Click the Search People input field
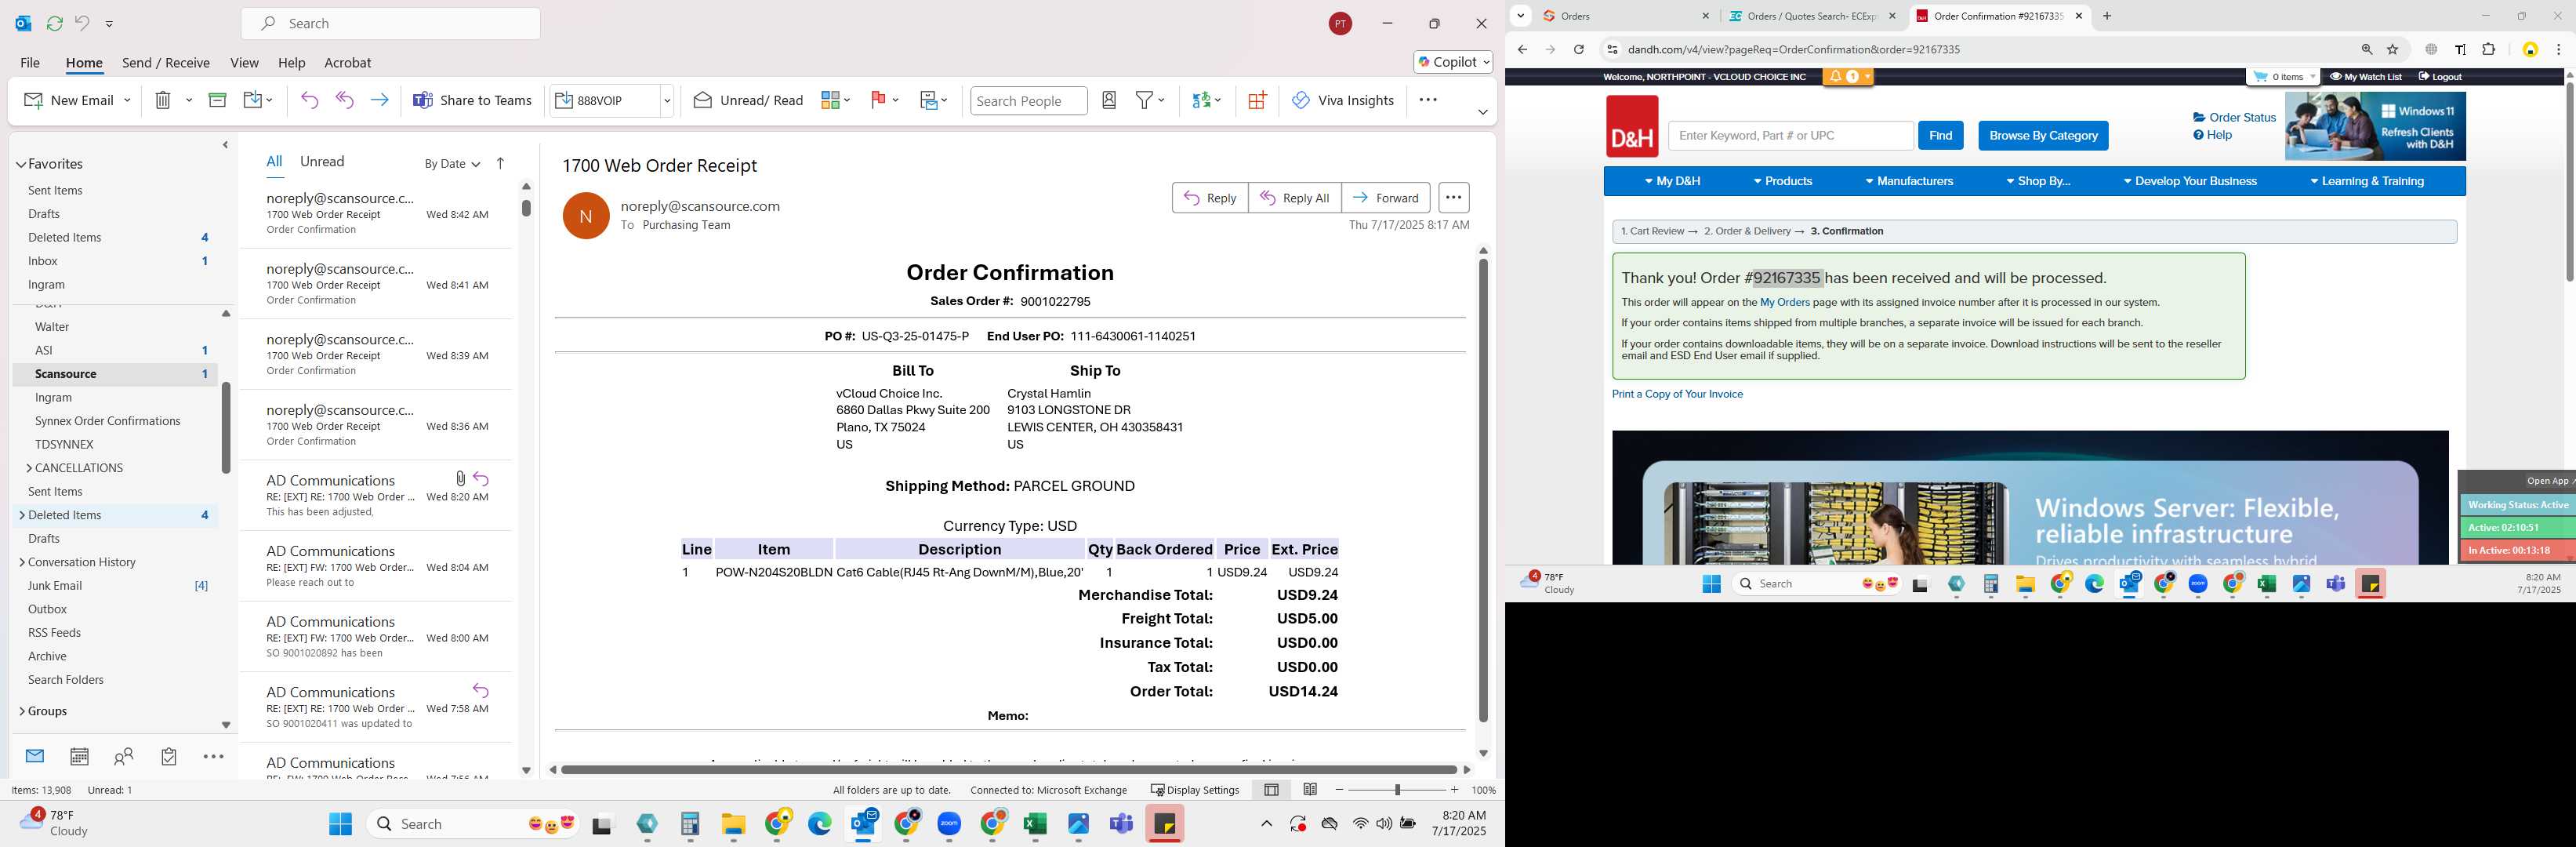The width and height of the screenshot is (2576, 847). [x=1029, y=100]
